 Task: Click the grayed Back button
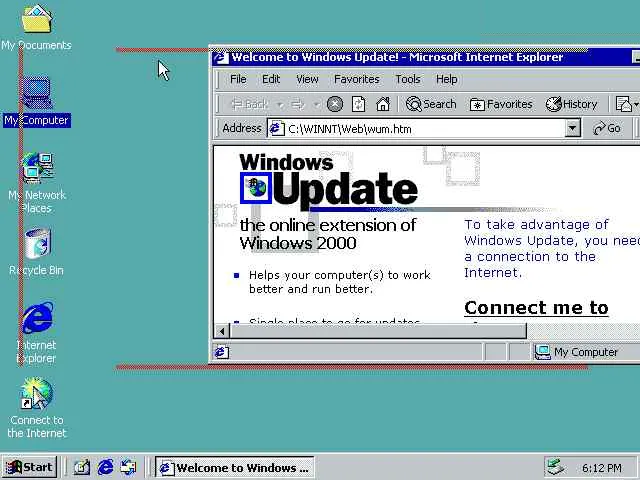click(249, 104)
